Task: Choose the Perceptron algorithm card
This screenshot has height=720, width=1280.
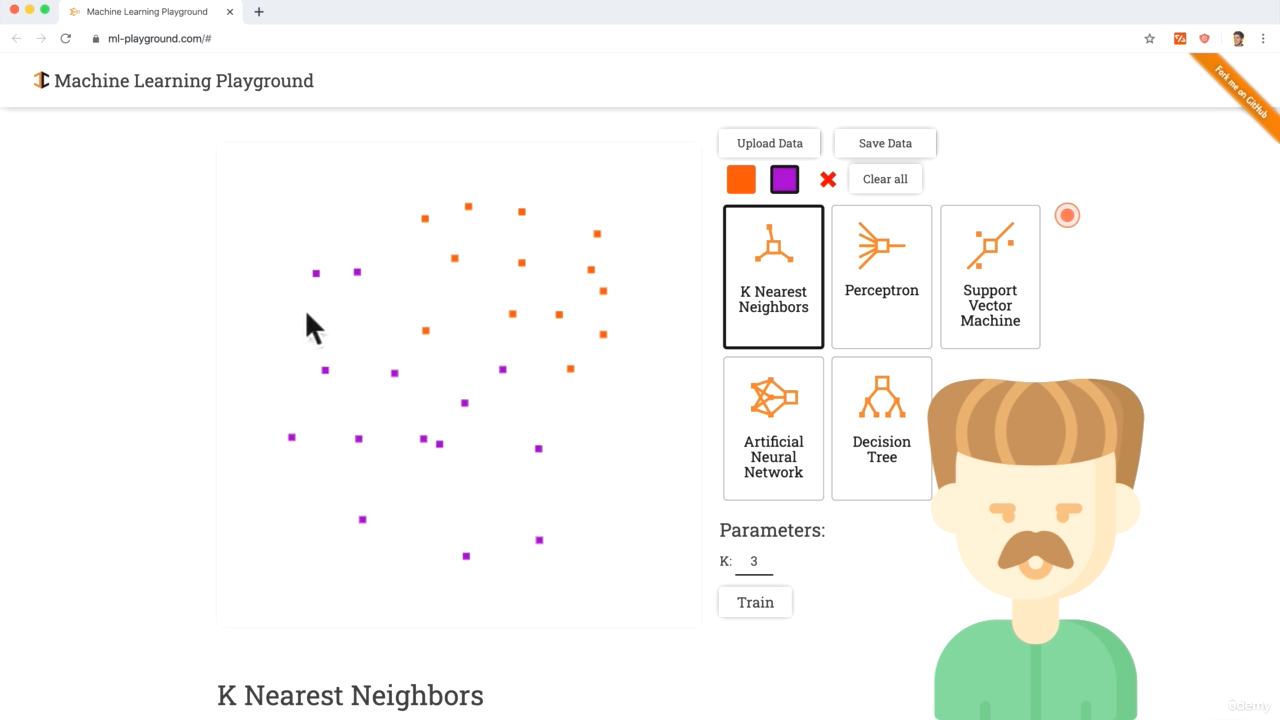Action: click(x=881, y=277)
